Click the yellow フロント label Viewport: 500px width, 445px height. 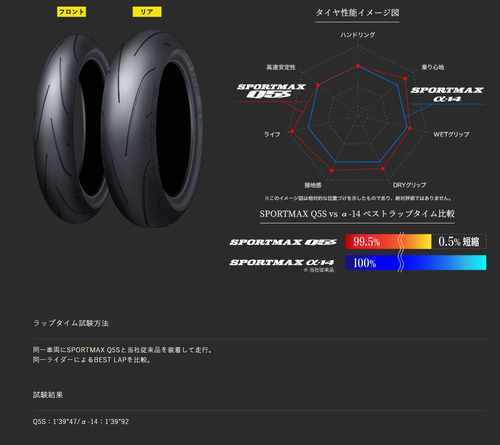71,12
